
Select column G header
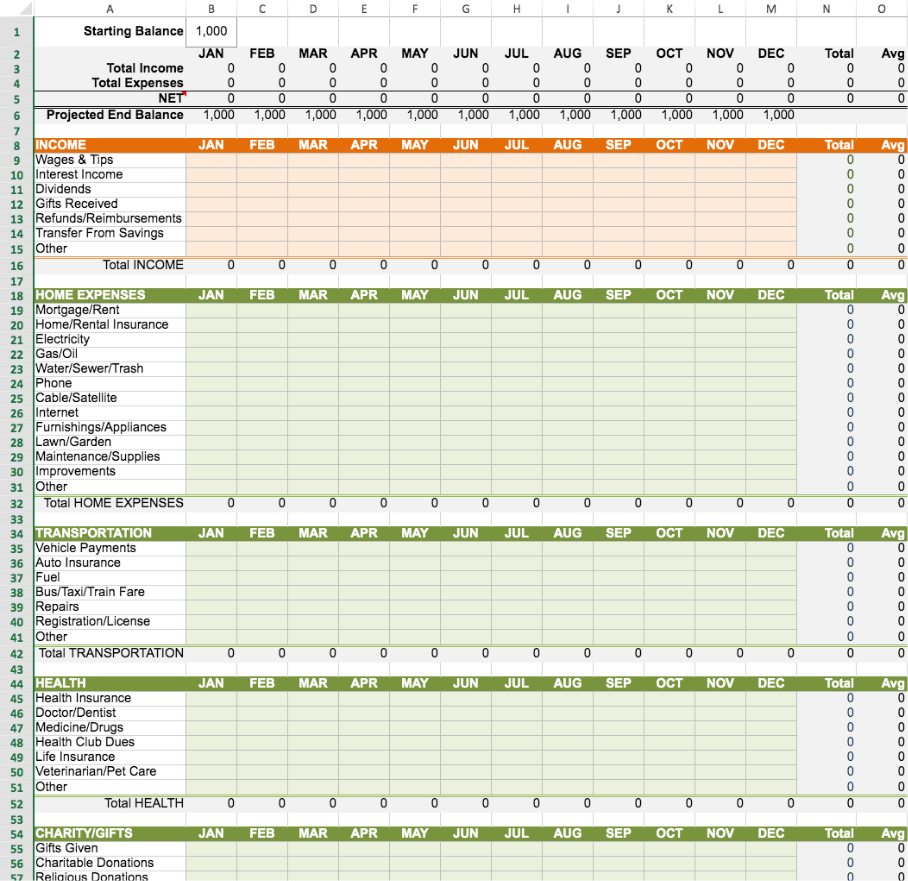tap(466, 8)
